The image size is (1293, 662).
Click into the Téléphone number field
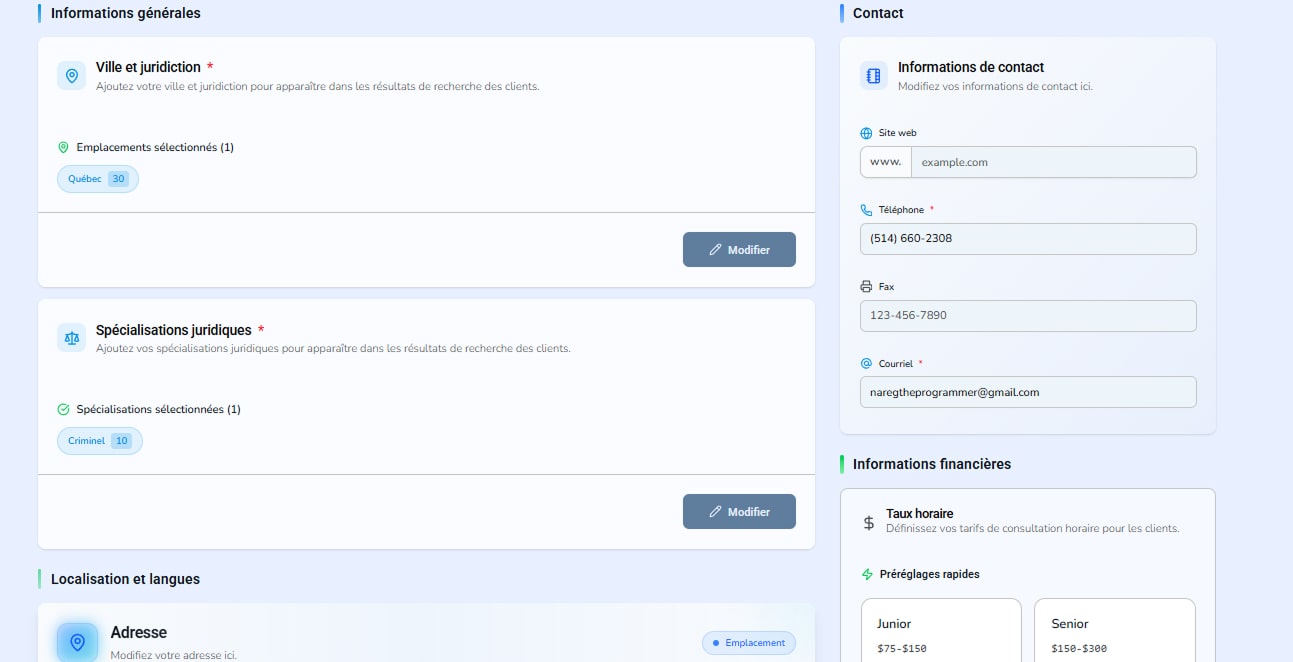click(x=1027, y=239)
